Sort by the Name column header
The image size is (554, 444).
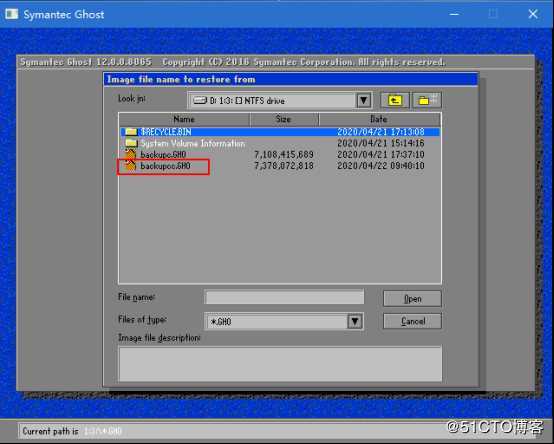[184, 119]
